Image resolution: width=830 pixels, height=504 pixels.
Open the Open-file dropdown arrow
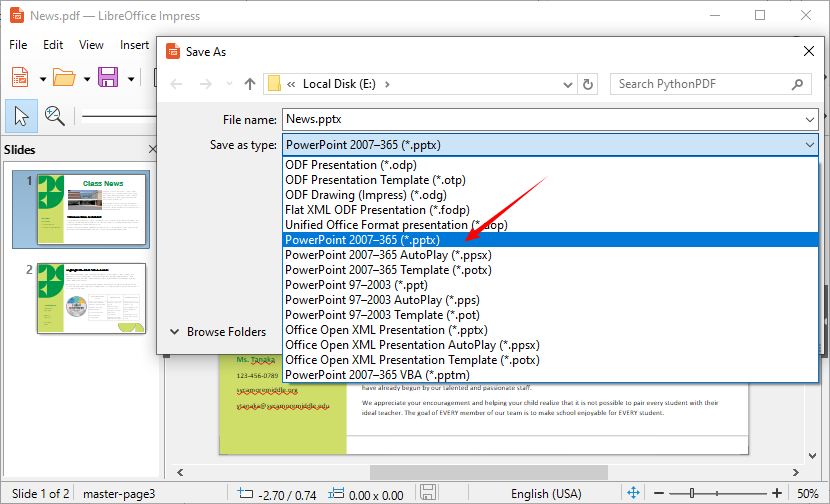pyautogui.click(x=86, y=79)
